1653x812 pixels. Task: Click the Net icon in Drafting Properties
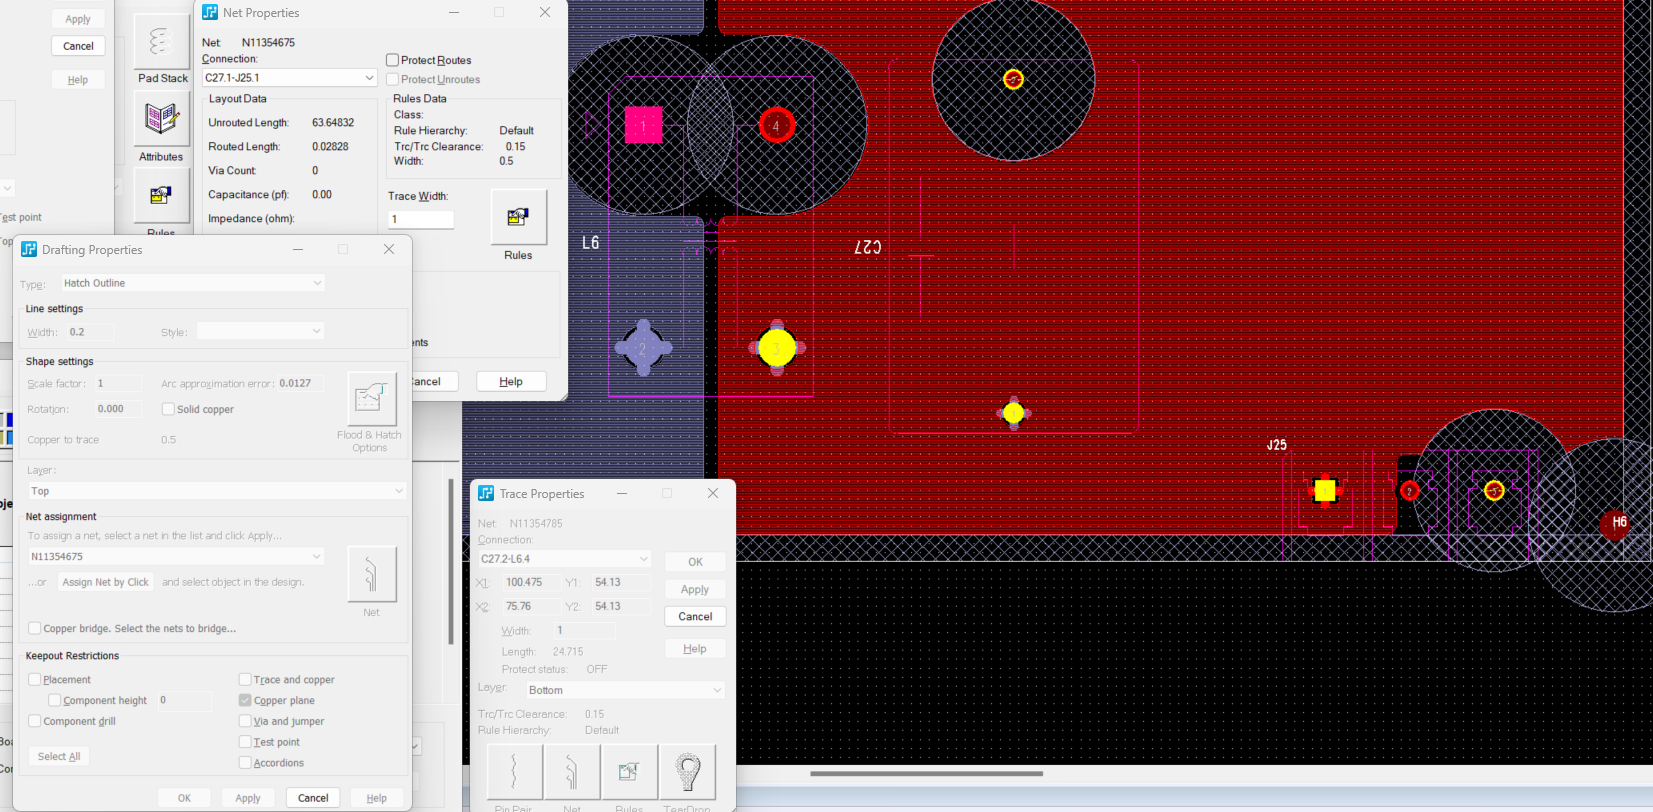(371, 574)
